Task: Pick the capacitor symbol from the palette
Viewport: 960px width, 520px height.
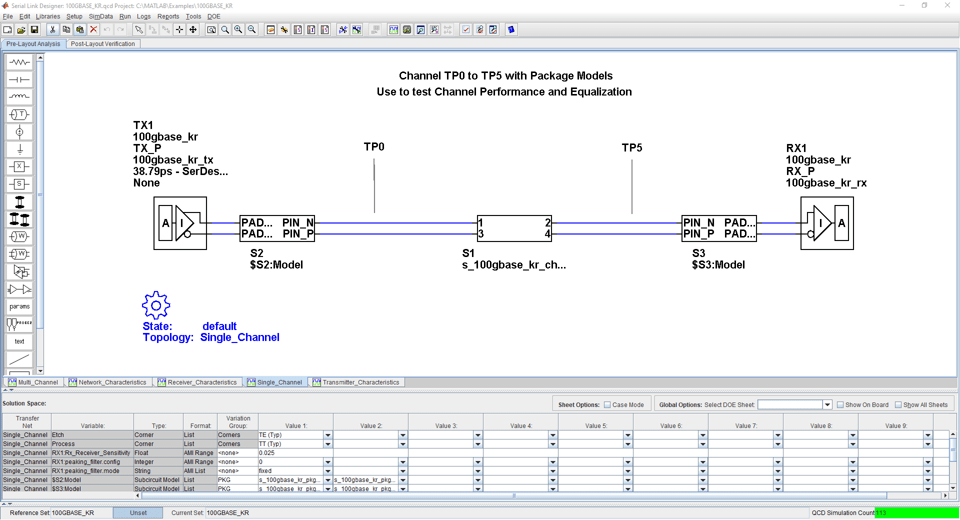Action: point(19,80)
